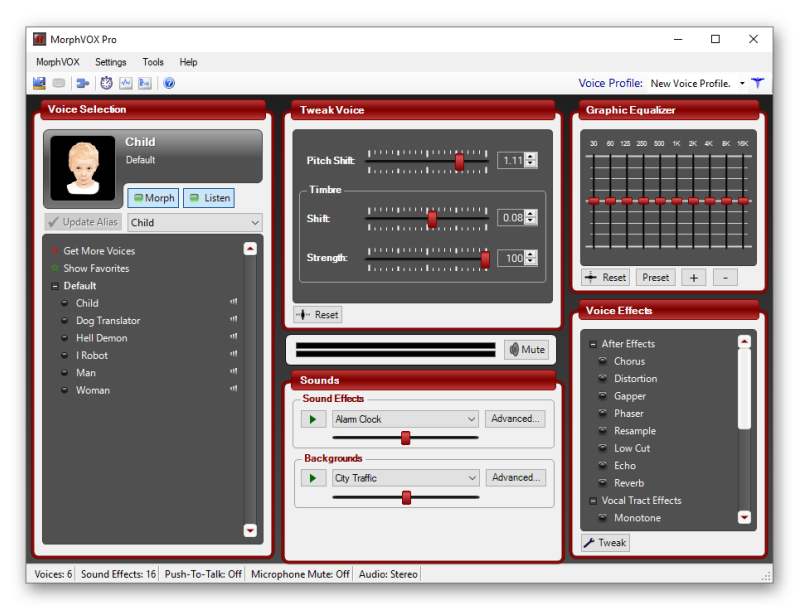Click the blue icon beside the Voice Profile dropdown
The height and width of the screenshot is (610, 800).
point(758,83)
